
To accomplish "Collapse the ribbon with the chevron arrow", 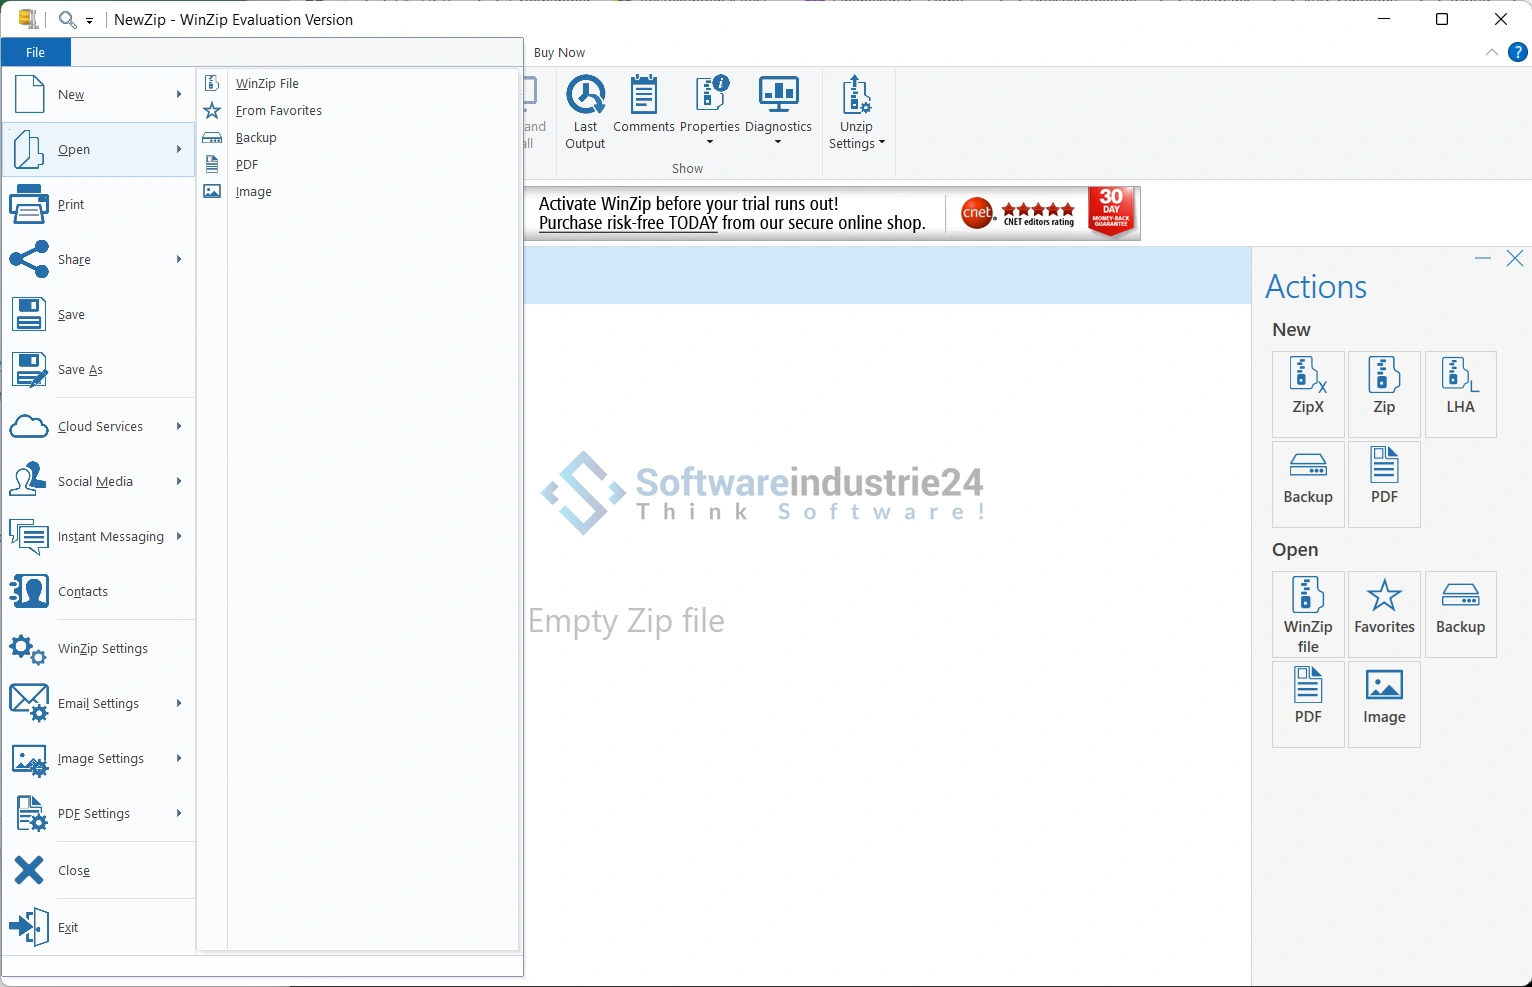I will [x=1491, y=52].
